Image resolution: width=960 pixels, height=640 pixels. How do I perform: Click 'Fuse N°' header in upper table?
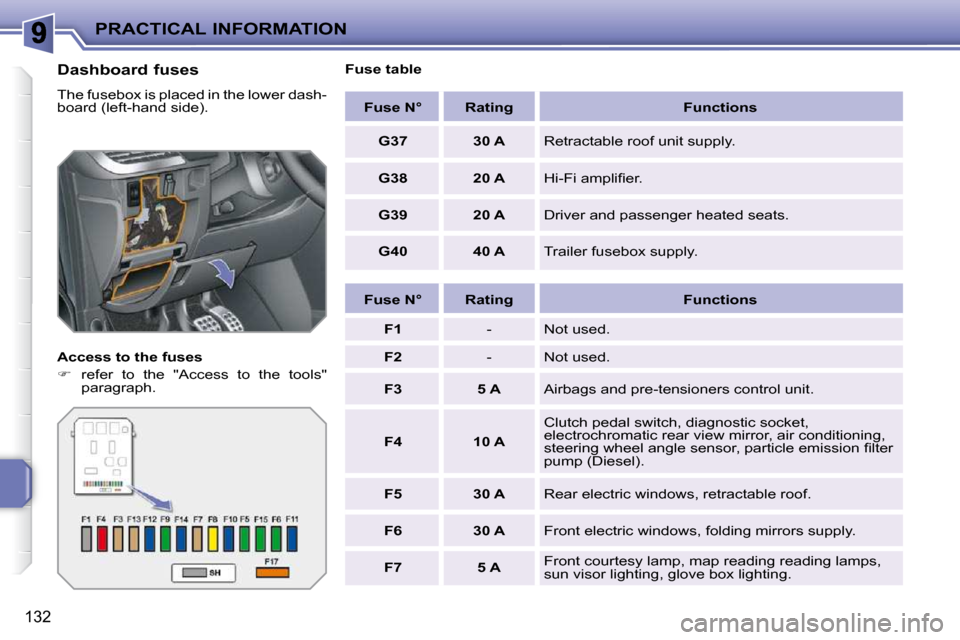392,107
